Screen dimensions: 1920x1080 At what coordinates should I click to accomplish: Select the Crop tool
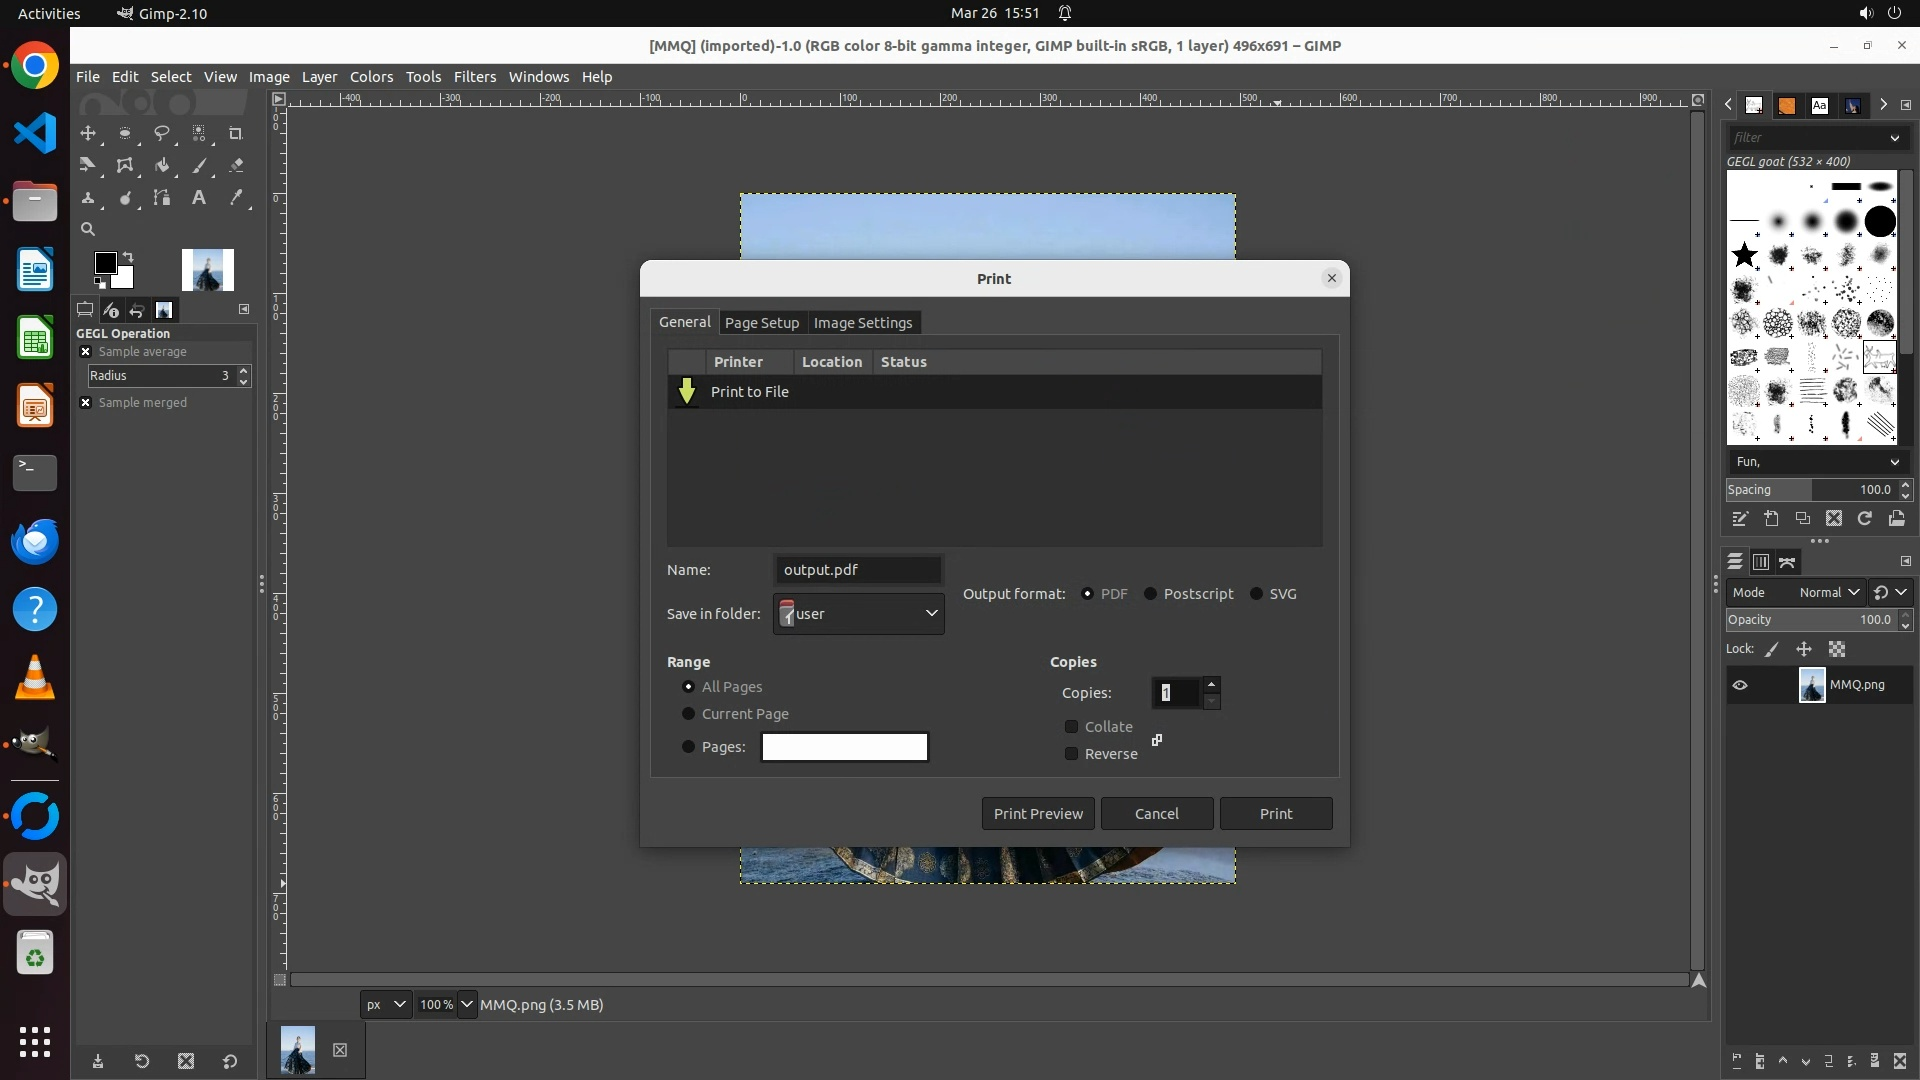[x=236, y=133]
